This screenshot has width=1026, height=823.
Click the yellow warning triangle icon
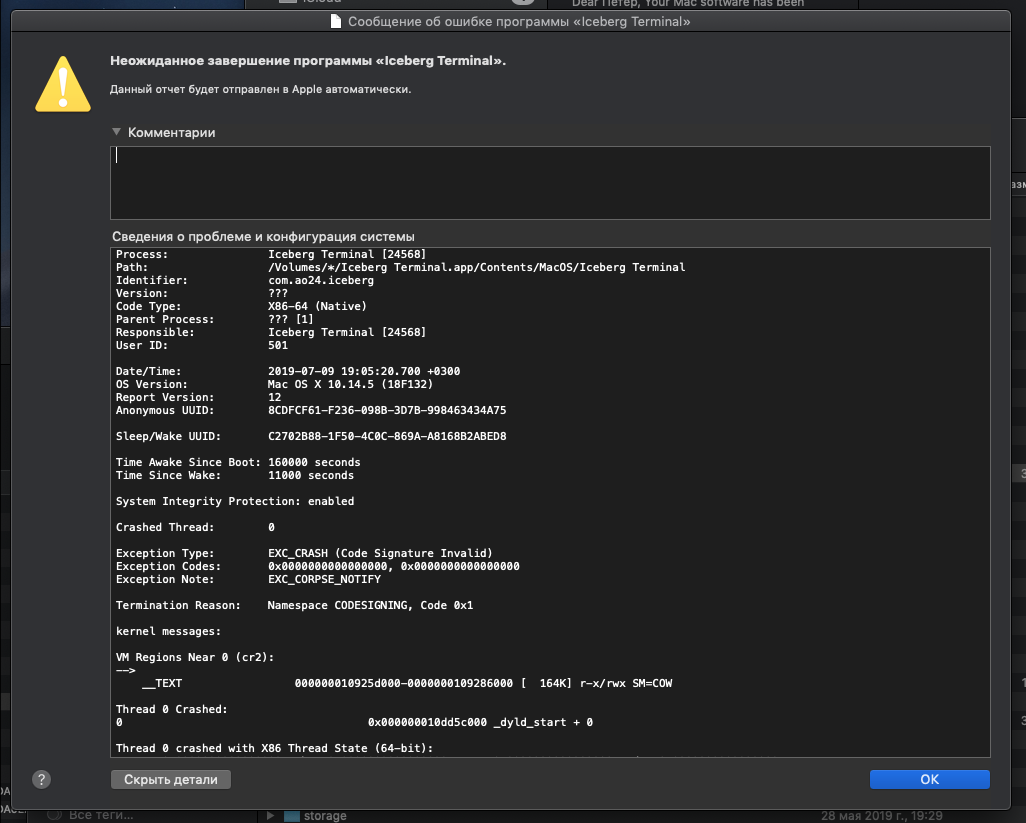tap(63, 84)
